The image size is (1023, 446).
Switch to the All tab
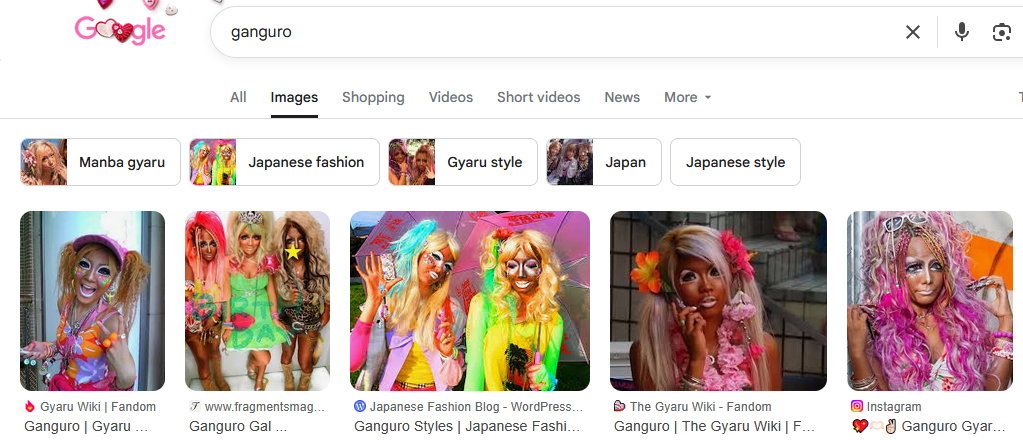(x=238, y=97)
